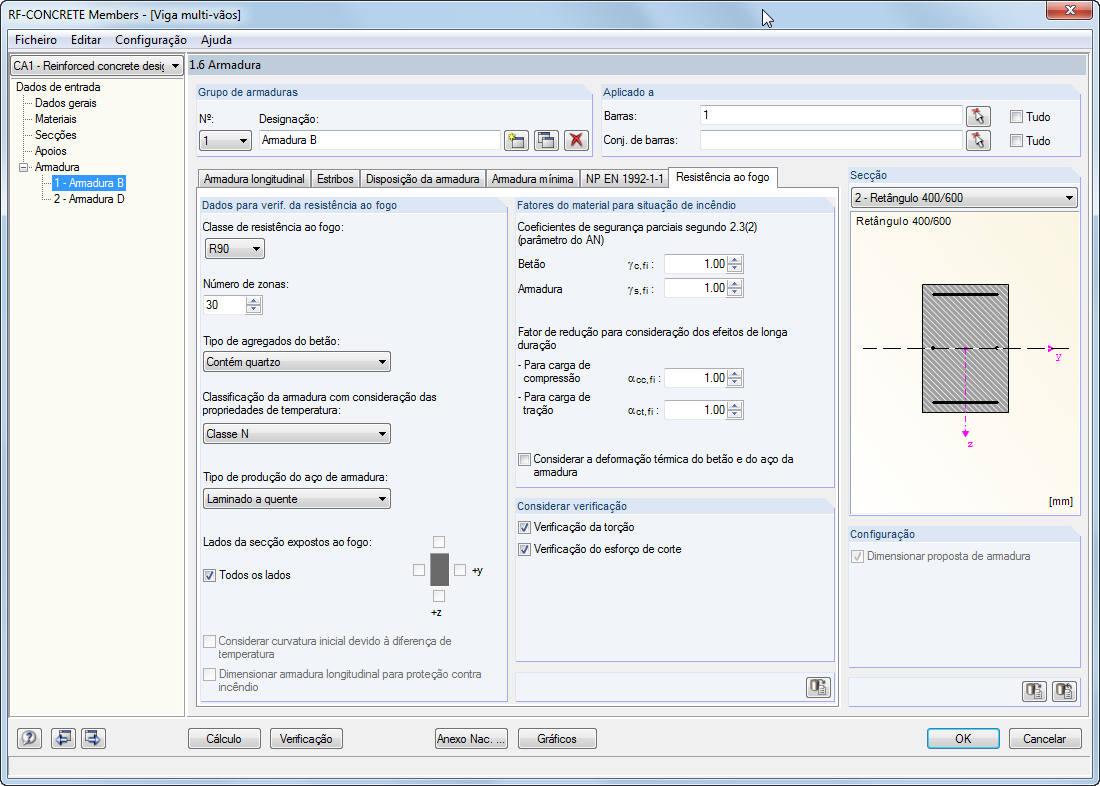Switch to Armadura longitudinal tab
Screen dimensions: 1100x786
[254, 179]
